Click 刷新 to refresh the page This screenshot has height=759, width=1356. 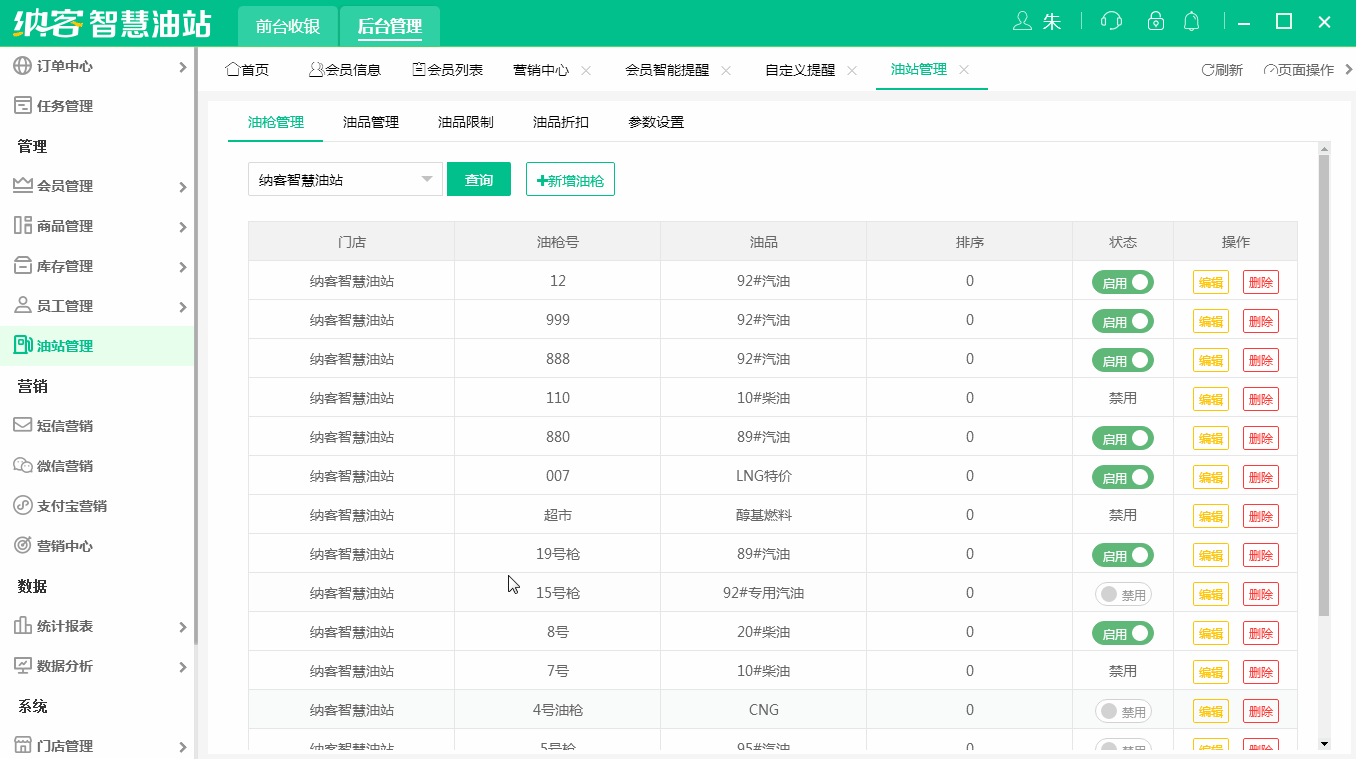[x=1220, y=69]
